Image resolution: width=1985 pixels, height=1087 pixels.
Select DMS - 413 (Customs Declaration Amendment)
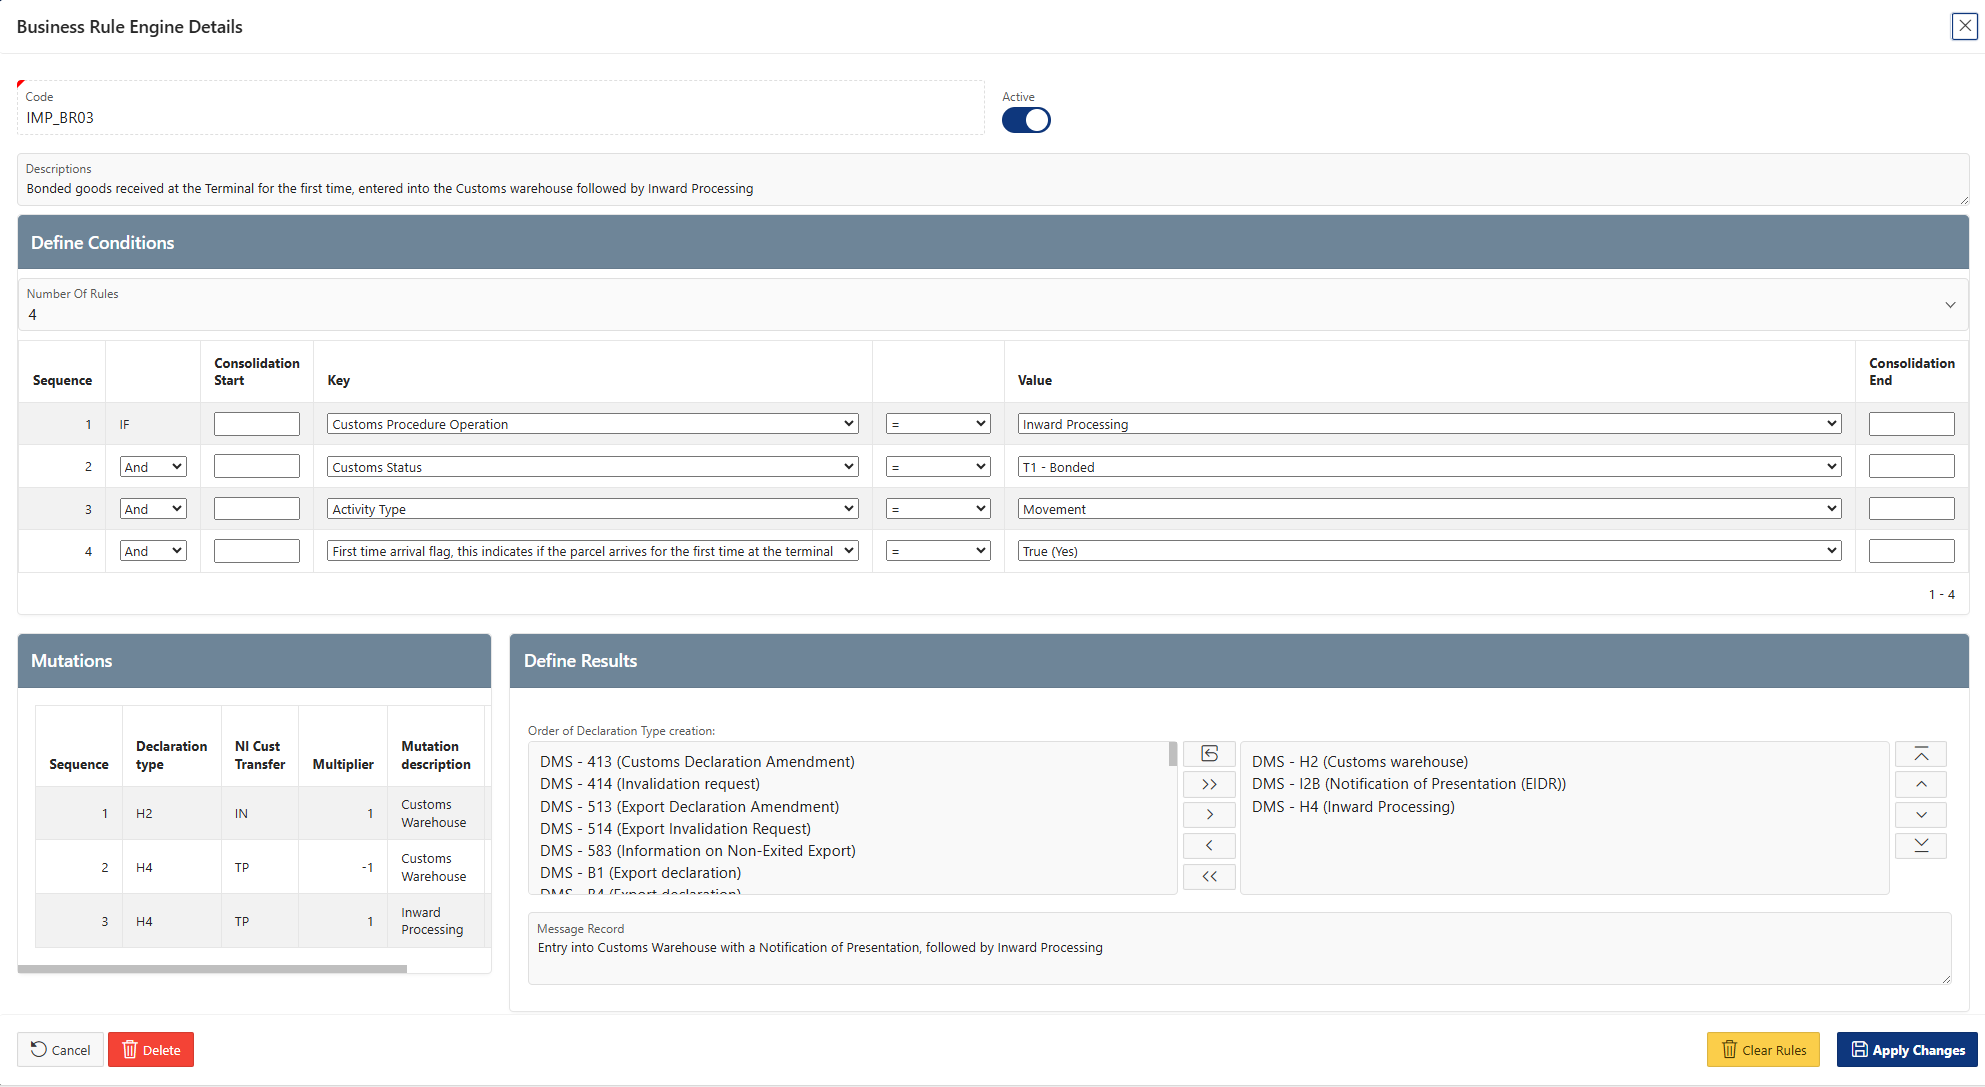(697, 762)
